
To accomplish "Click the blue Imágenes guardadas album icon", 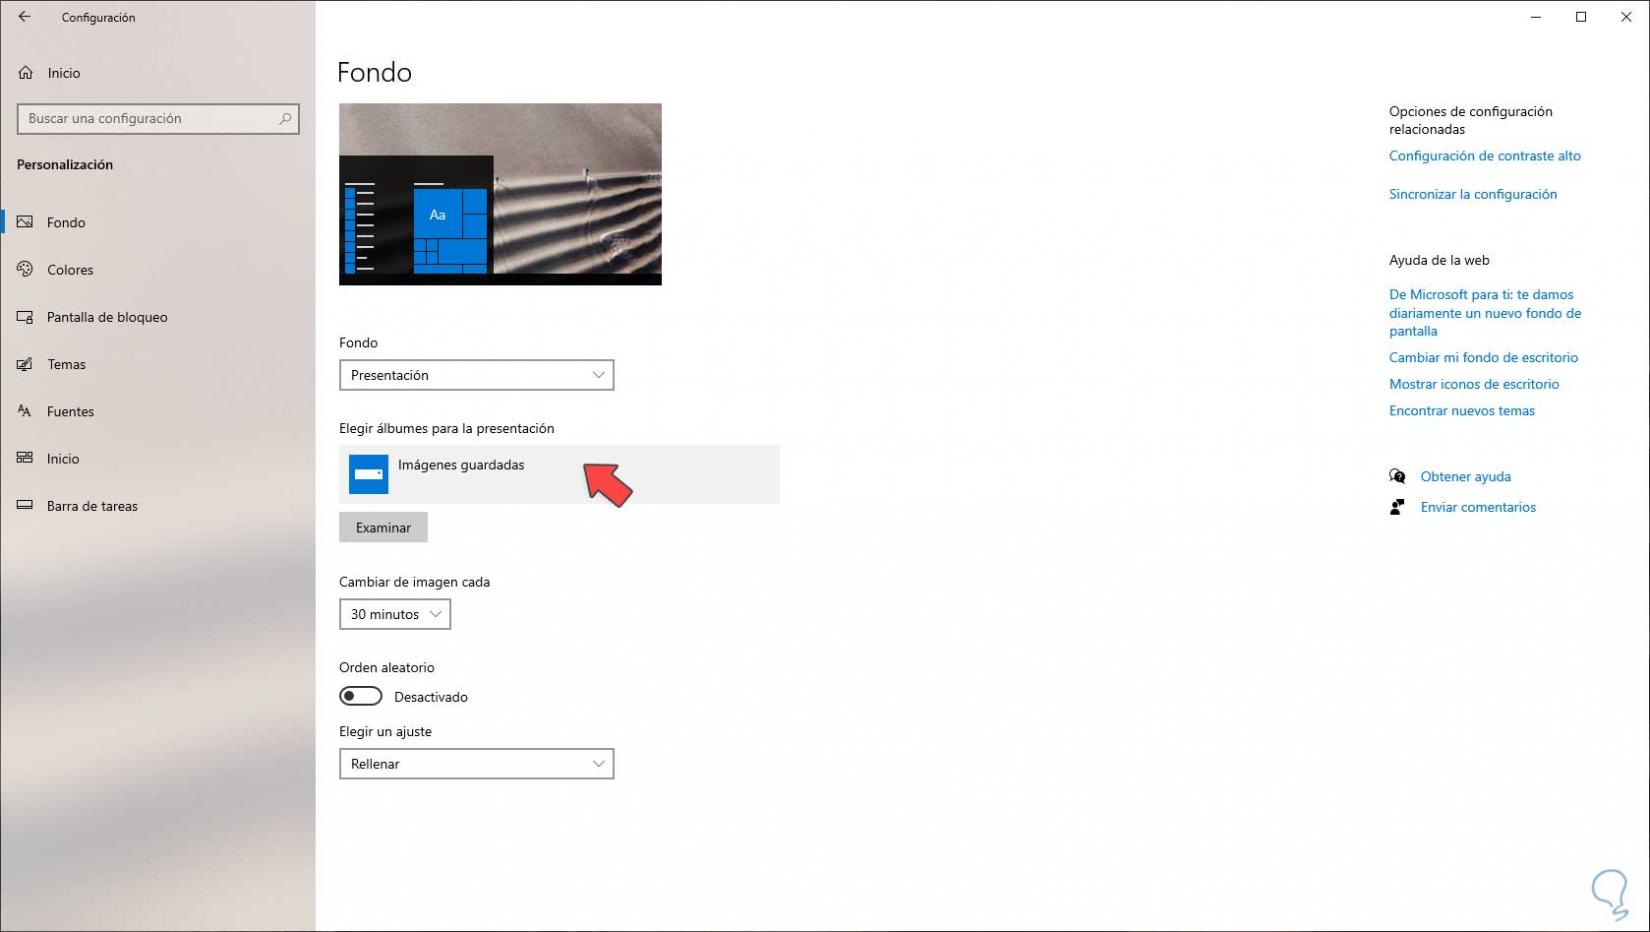I will click(x=368, y=474).
